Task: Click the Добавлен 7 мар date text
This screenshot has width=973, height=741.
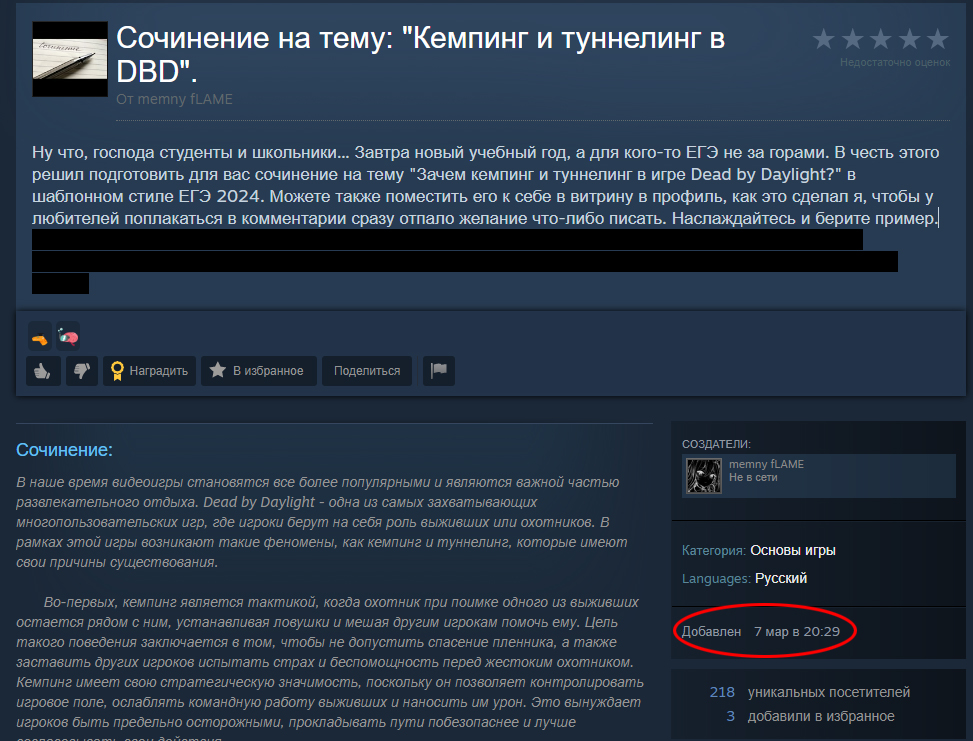Action: 761,632
